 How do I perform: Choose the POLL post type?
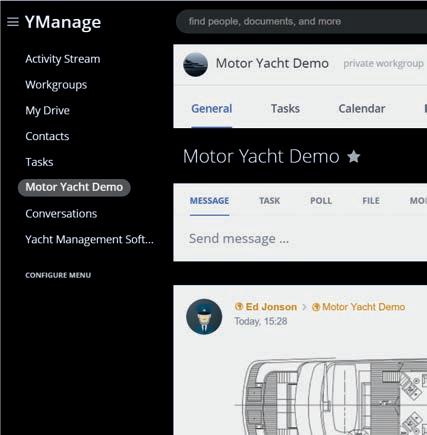pyautogui.click(x=321, y=201)
